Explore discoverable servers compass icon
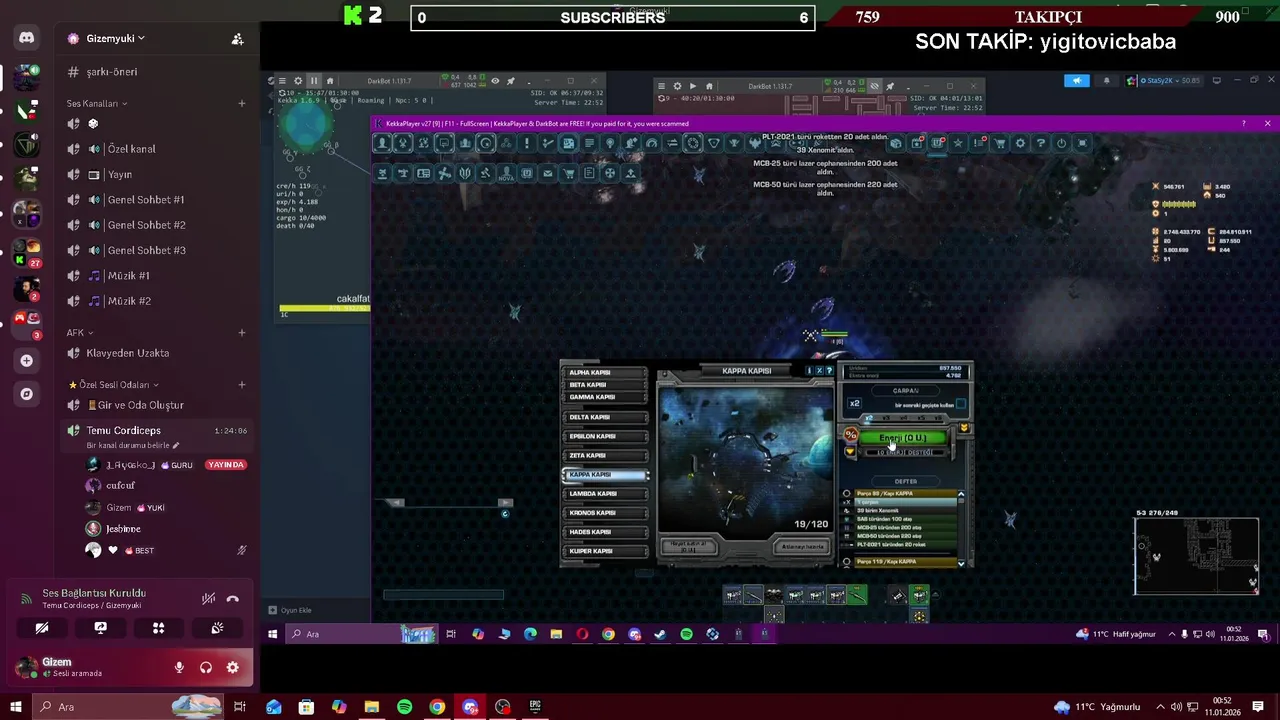Image resolution: width=1280 pixels, height=720 pixels. point(27,394)
